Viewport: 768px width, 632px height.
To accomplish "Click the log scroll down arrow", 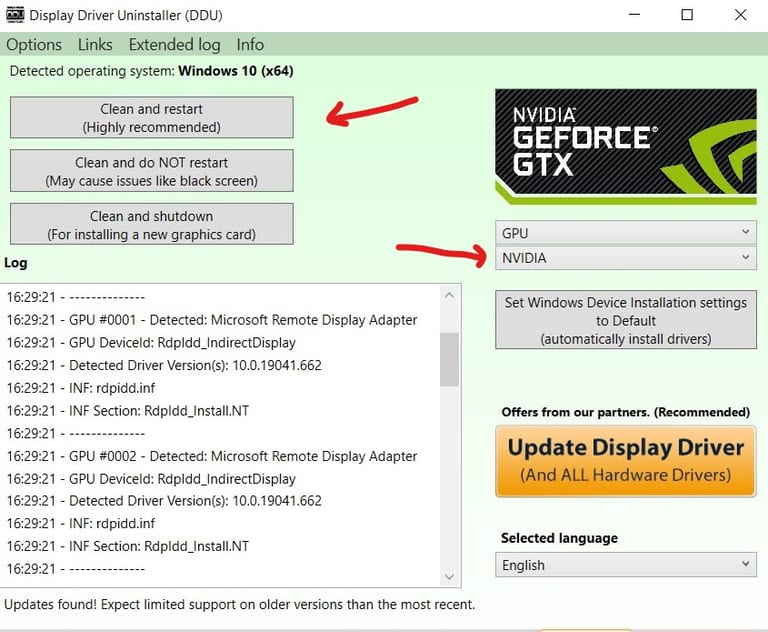I will click(x=450, y=576).
